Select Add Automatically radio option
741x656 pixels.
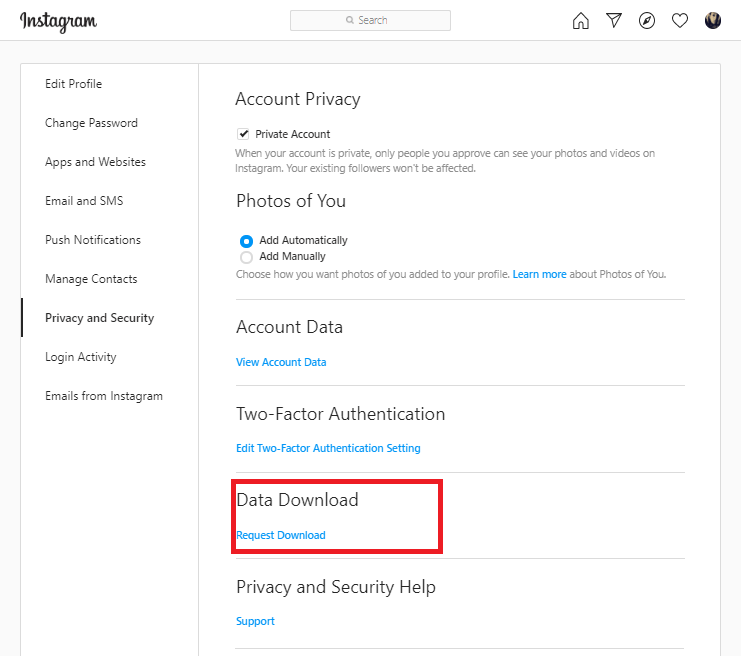[x=246, y=241]
